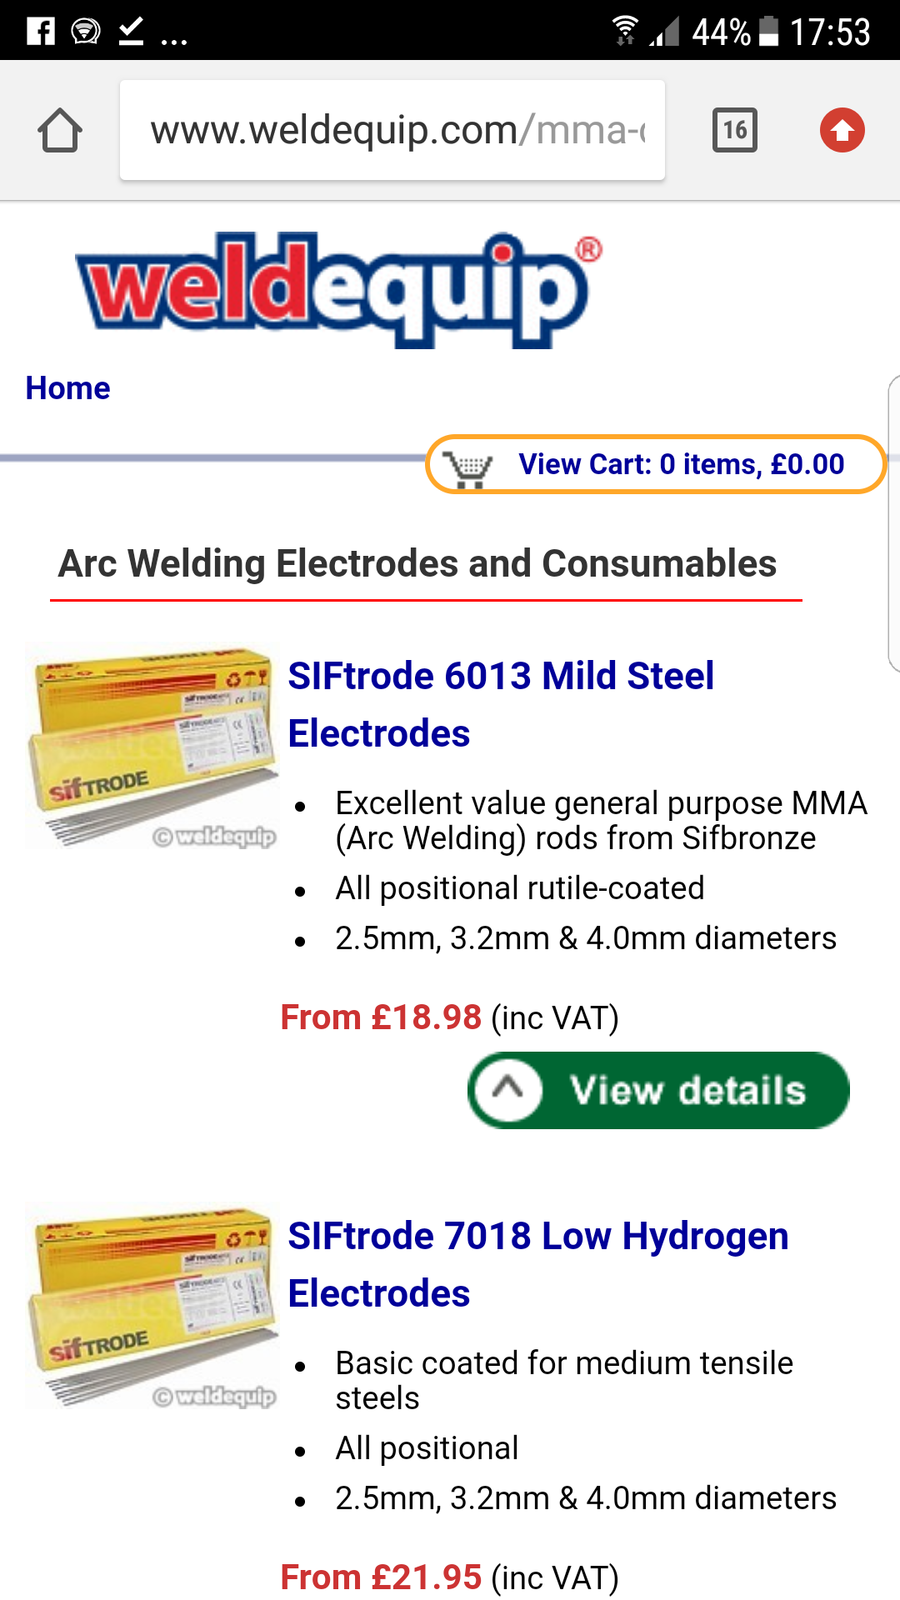Focus the www.weldequip.com address bar
Viewport: 900px width, 1600px height.
(392, 130)
